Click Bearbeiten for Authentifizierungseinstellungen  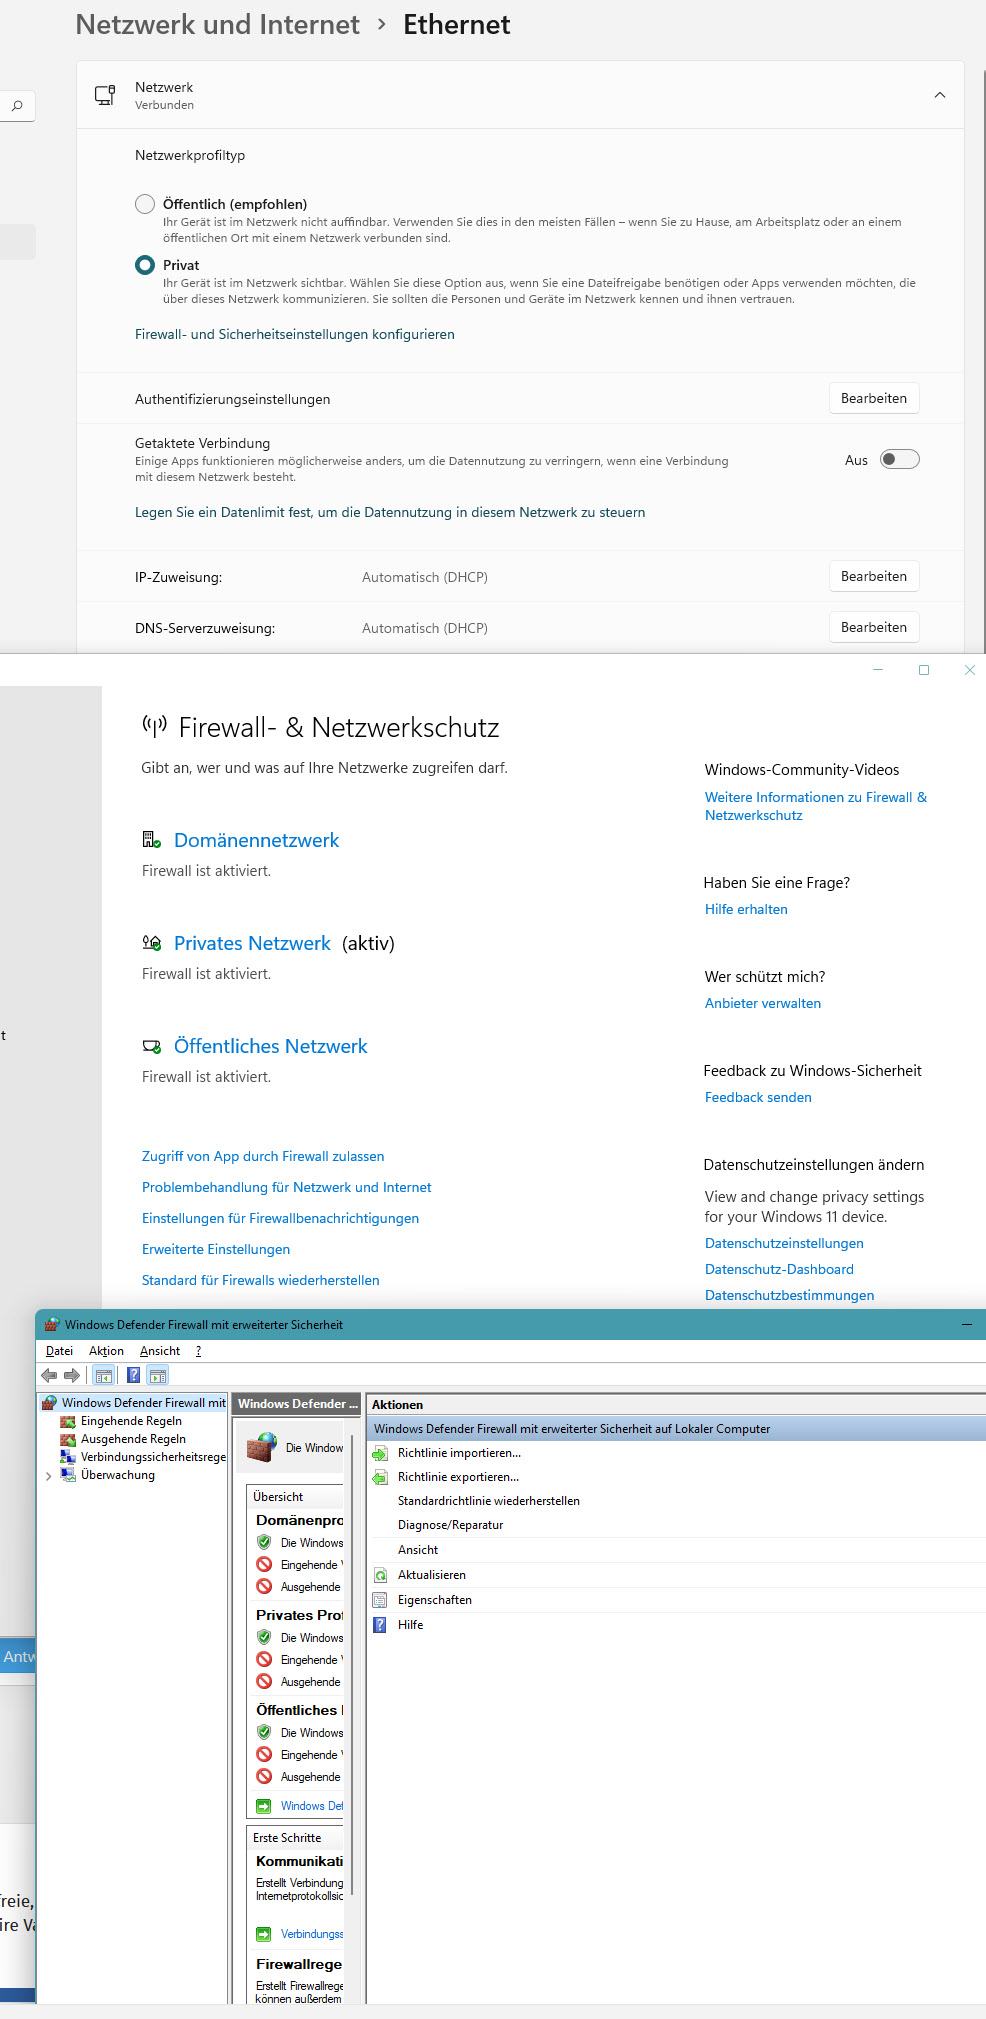(x=874, y=398)
